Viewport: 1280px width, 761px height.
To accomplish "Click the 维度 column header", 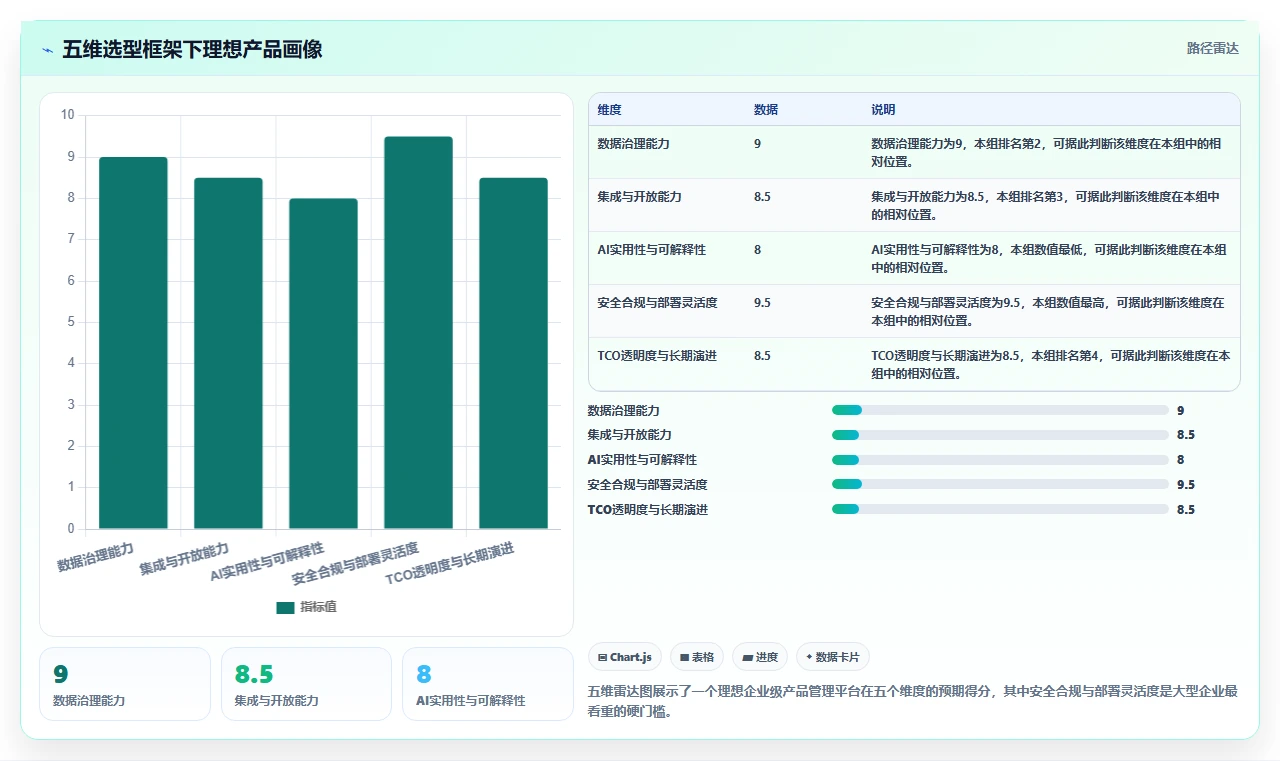I will [609, 110].
